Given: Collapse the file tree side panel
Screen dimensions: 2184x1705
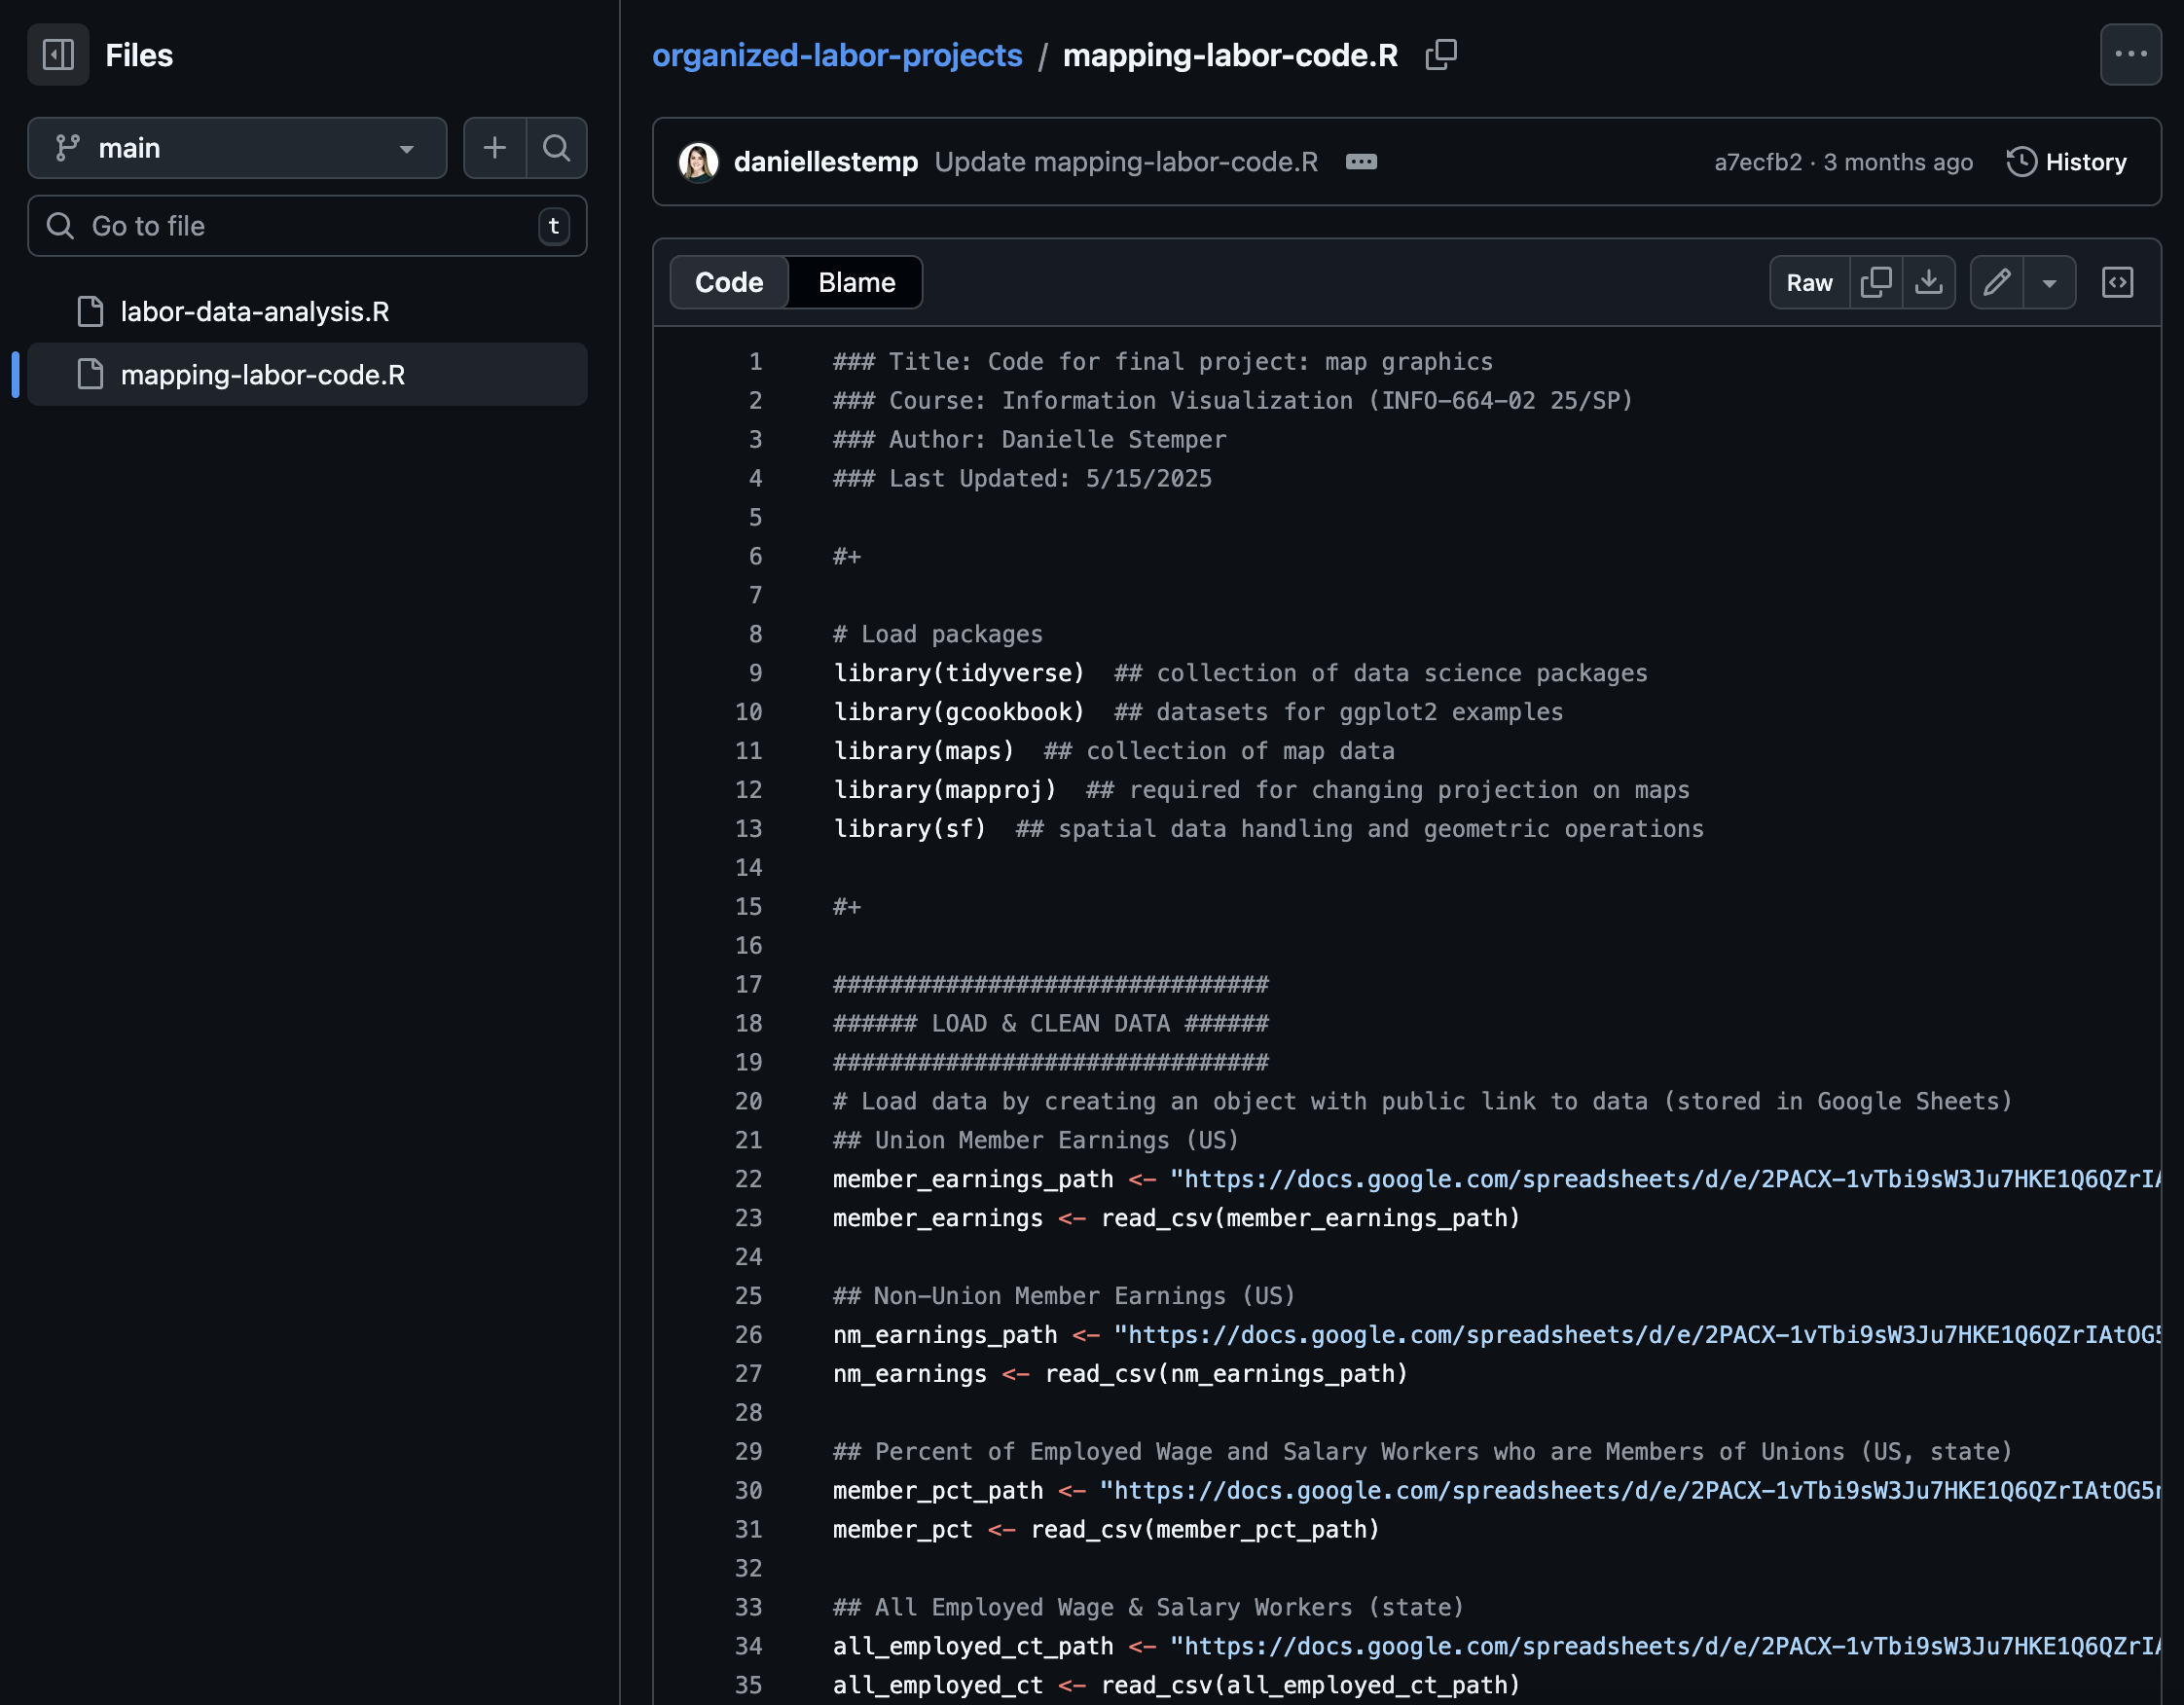Looking at the screenshot, I should [58, 54].
